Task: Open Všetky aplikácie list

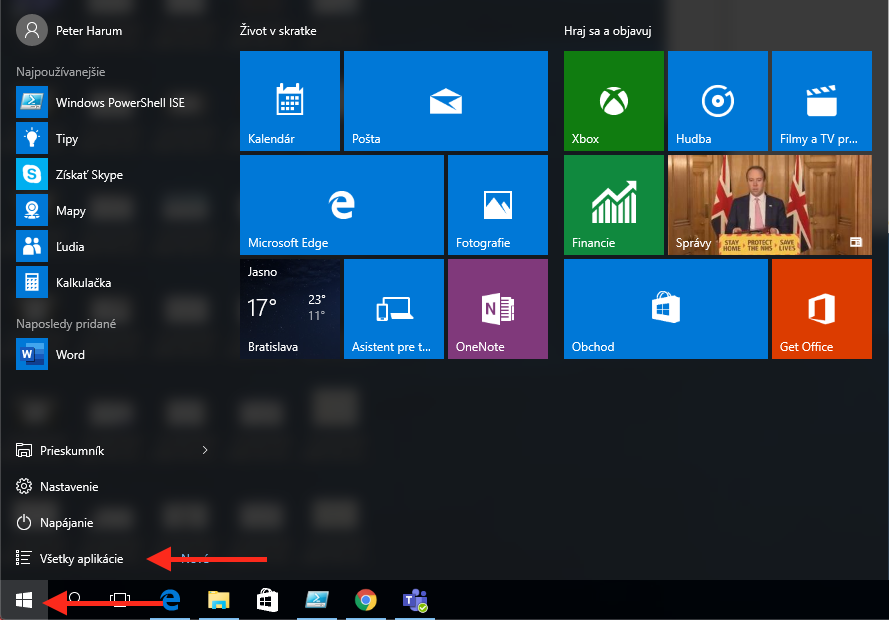Action: [x=81, y=559]
